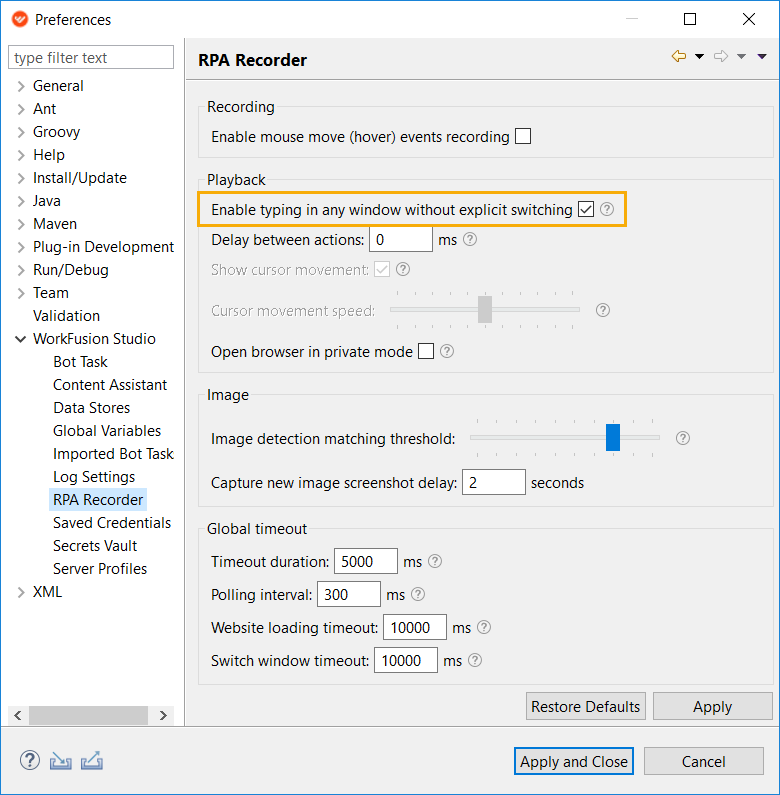
Task: Collapse the WorkFusion Studio node
Action: click(x=21, y=339)
